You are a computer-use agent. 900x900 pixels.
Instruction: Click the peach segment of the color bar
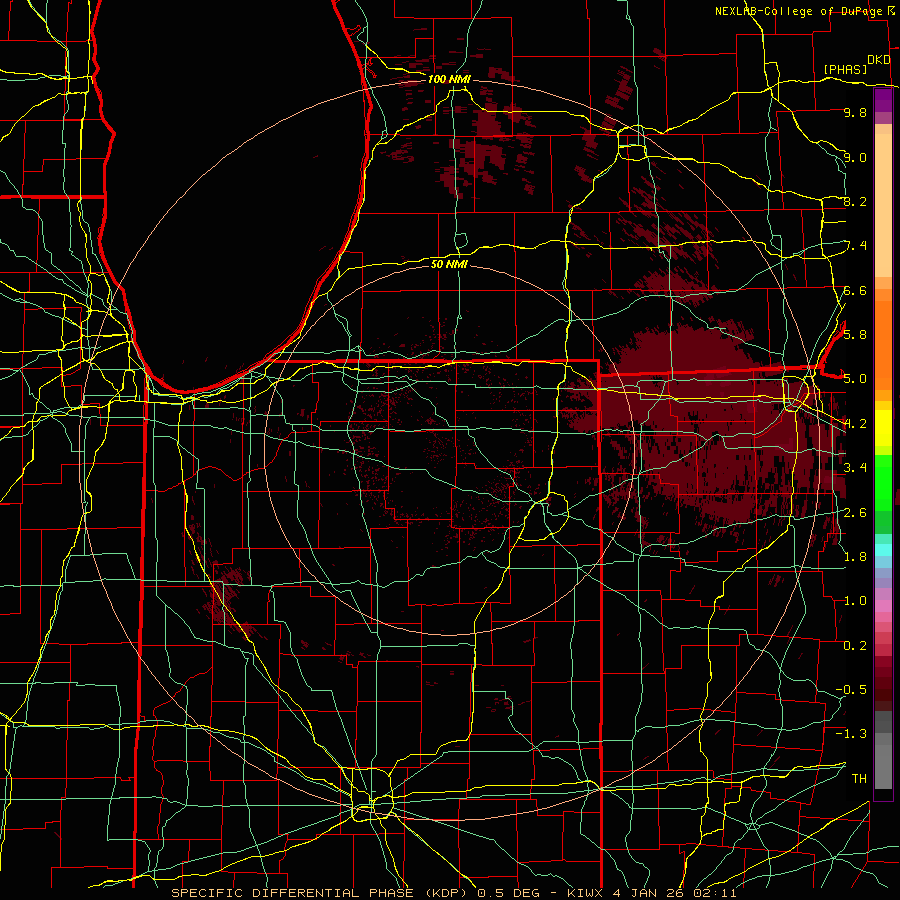click(883, 201)
